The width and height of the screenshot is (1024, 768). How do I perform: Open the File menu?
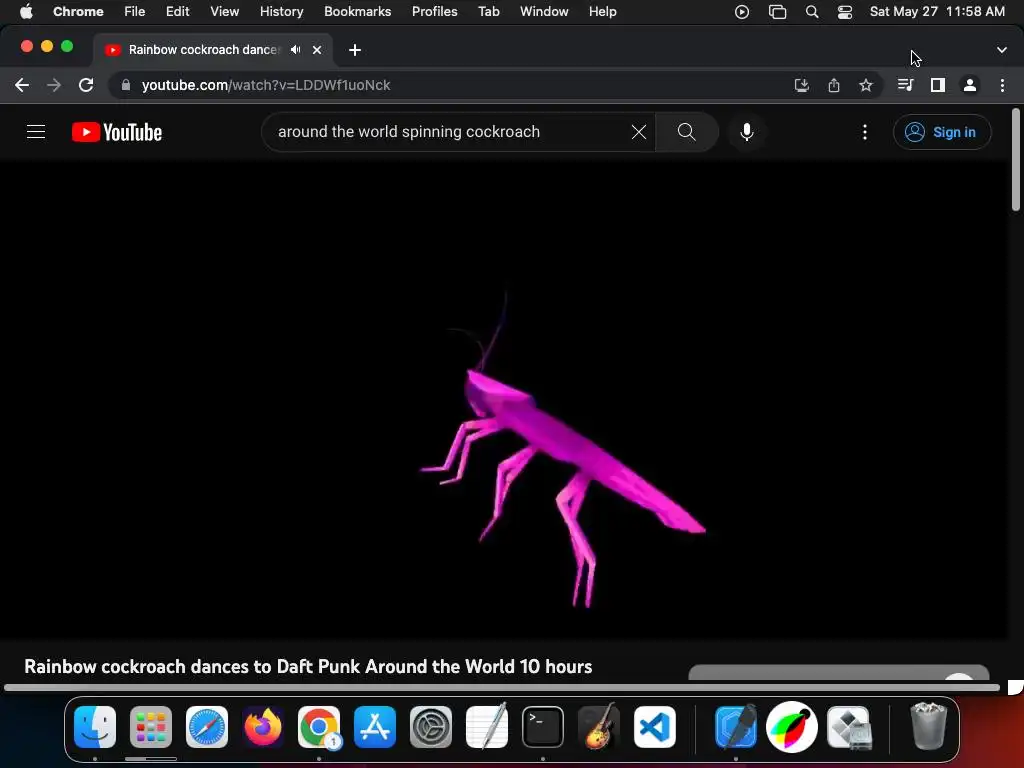click(x=135, y=12)
